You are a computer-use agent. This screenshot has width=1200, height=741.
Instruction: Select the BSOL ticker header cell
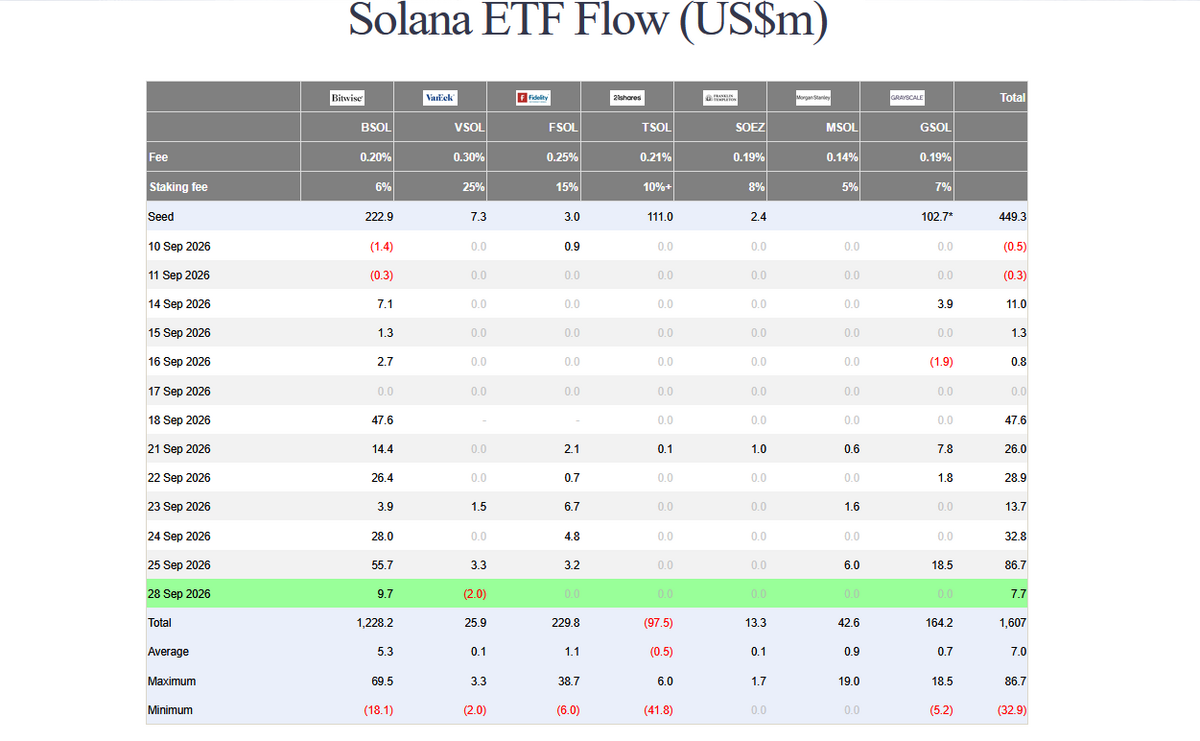point(347,128)
